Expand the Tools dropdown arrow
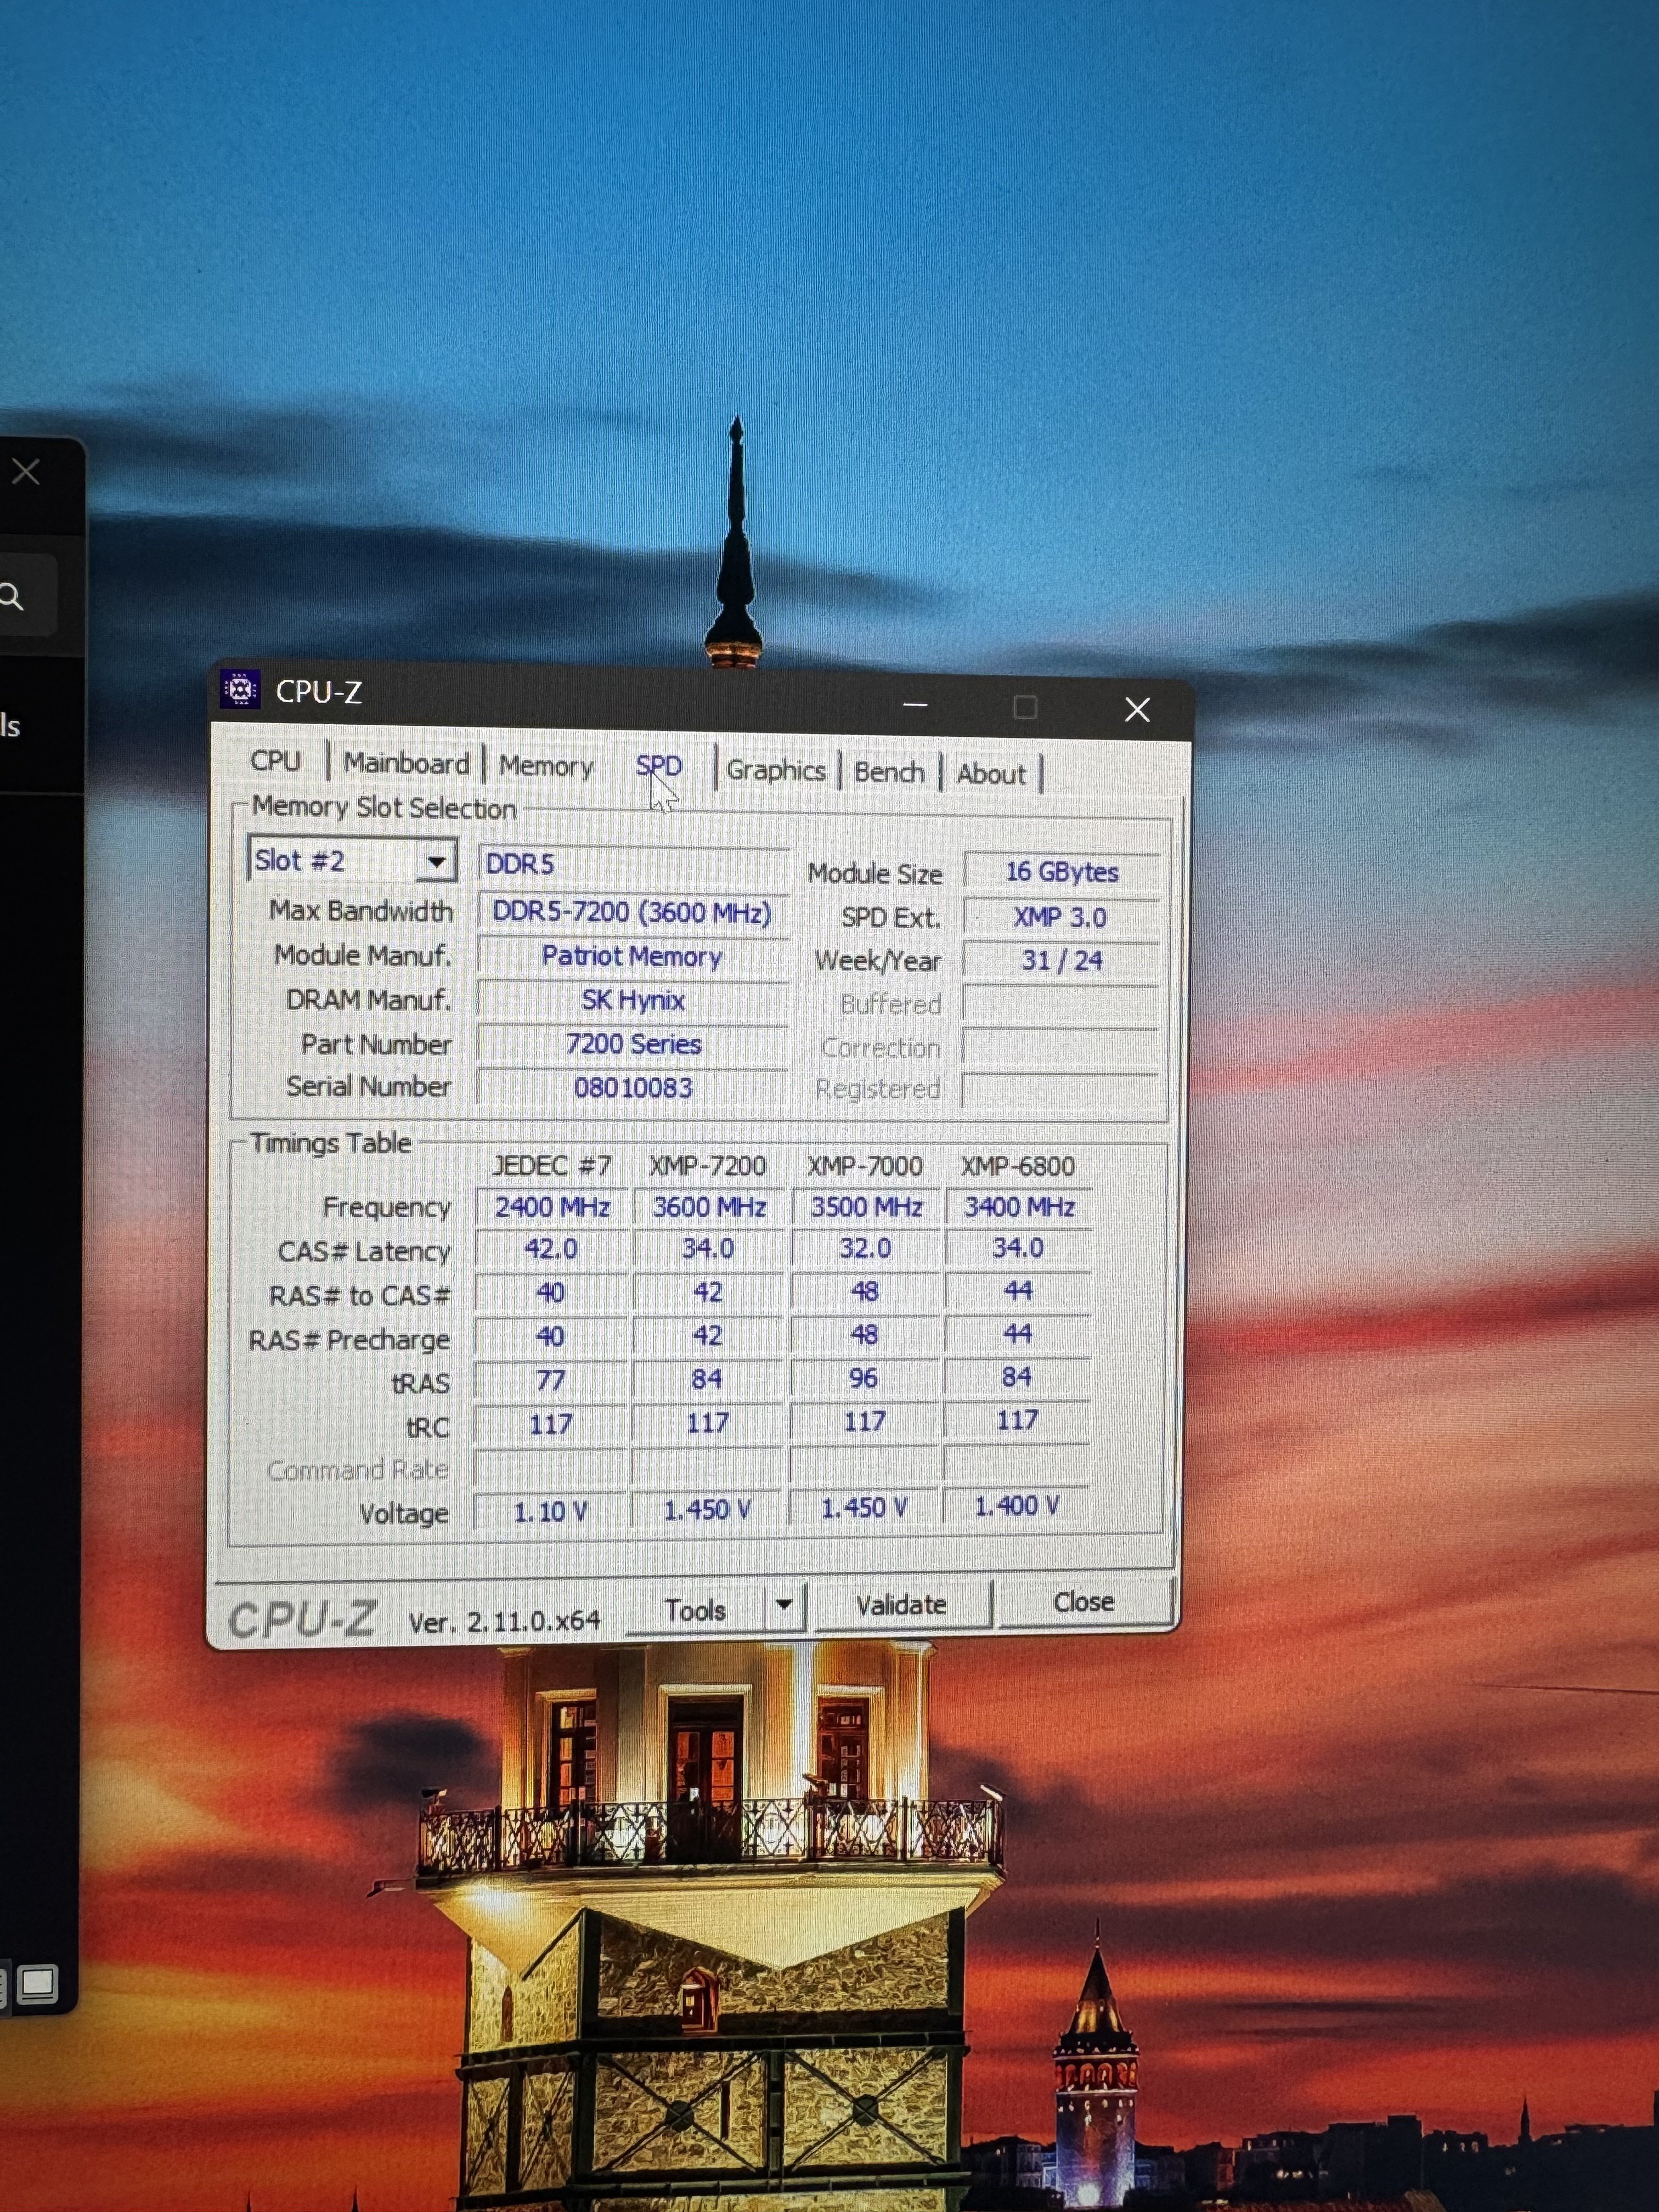The width and height of the screenshot is (1659, 2212). tap(784, 1604)
